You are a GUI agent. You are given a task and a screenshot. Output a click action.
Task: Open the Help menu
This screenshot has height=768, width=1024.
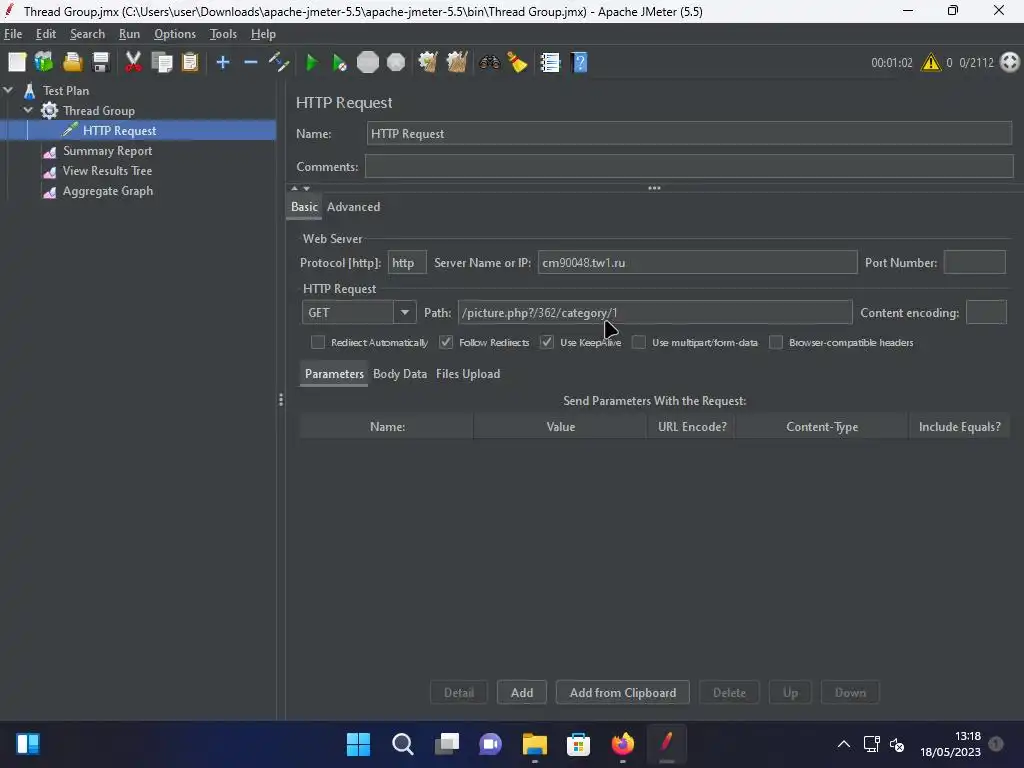click(x=263, y=34)
